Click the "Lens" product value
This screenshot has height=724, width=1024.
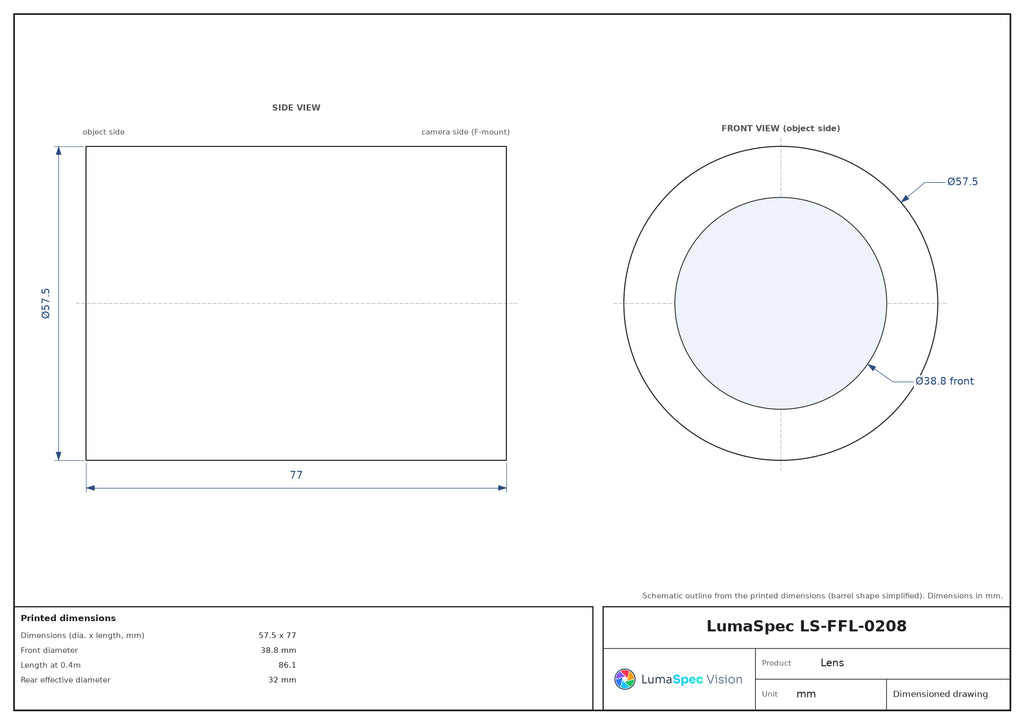click(x=832, y=663)
